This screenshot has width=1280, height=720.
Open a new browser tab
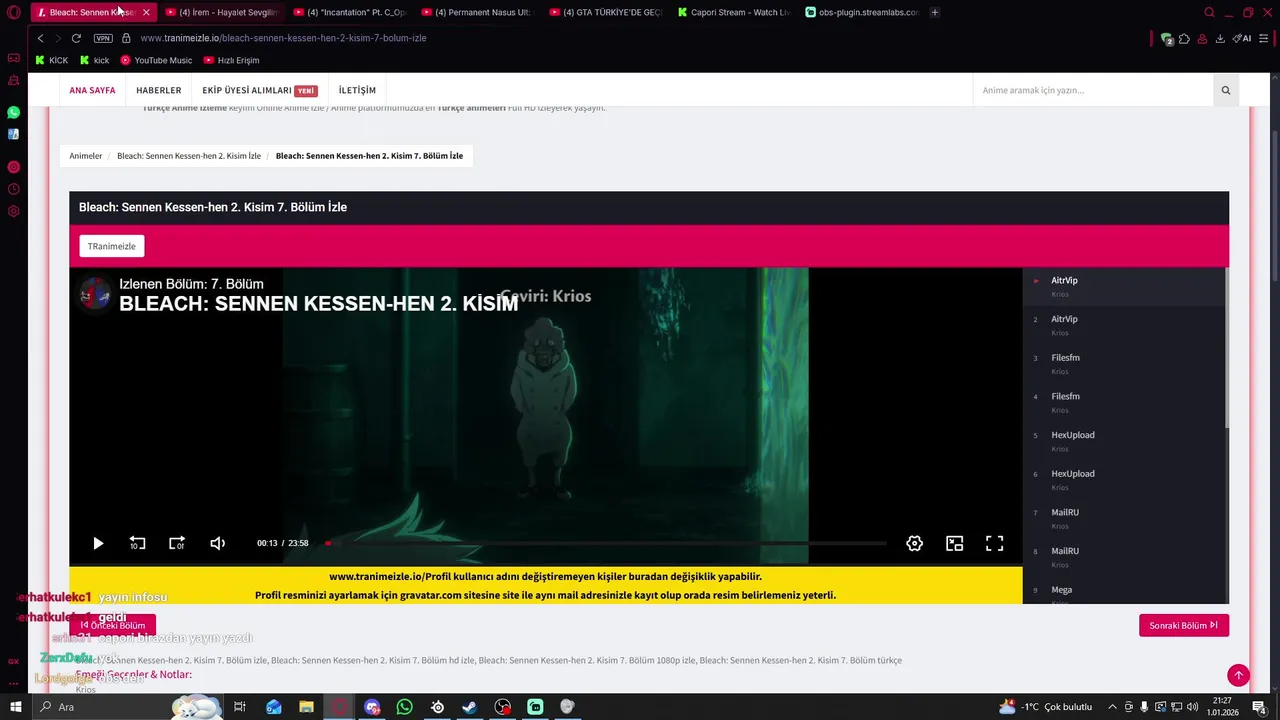point(935,12)
